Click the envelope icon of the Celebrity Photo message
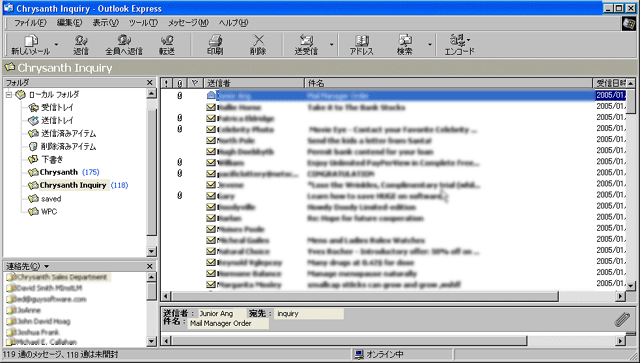Screen dimensions: 640x363 [x=211, y=129]
